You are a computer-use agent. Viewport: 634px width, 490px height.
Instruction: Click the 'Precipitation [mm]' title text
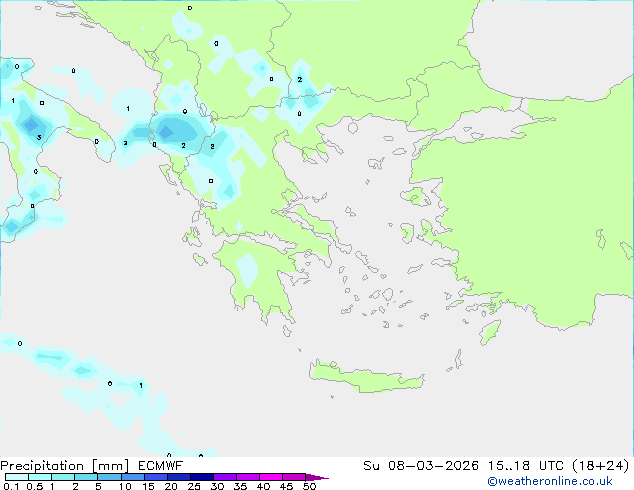tap(65, 466)
